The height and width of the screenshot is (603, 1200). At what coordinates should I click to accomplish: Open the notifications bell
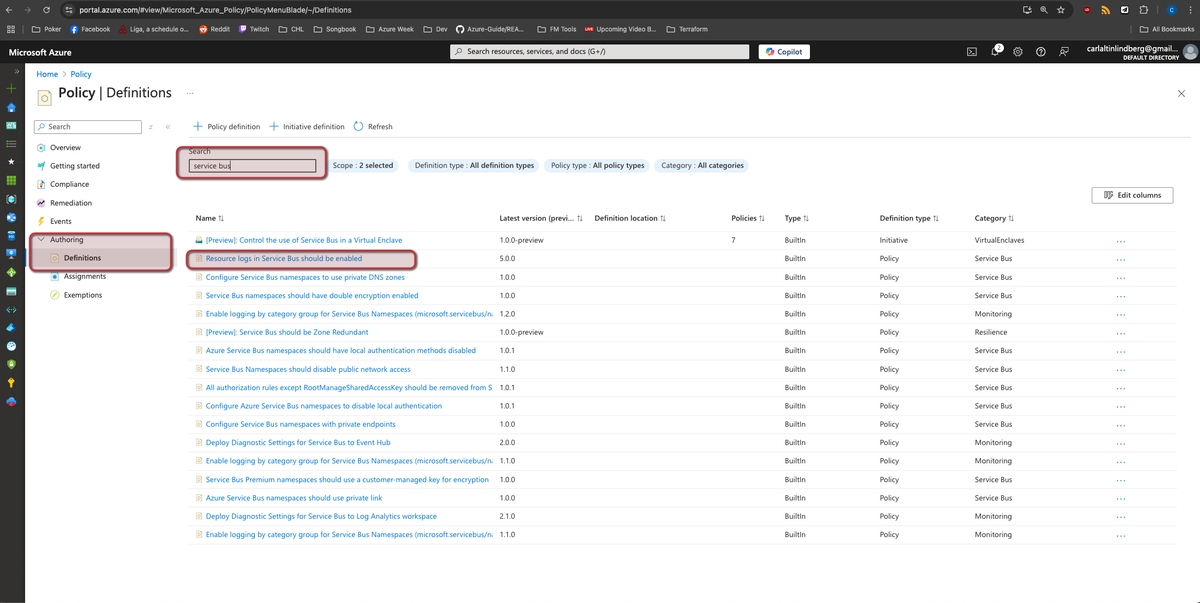pyautogui.click(x=996, y=51)
